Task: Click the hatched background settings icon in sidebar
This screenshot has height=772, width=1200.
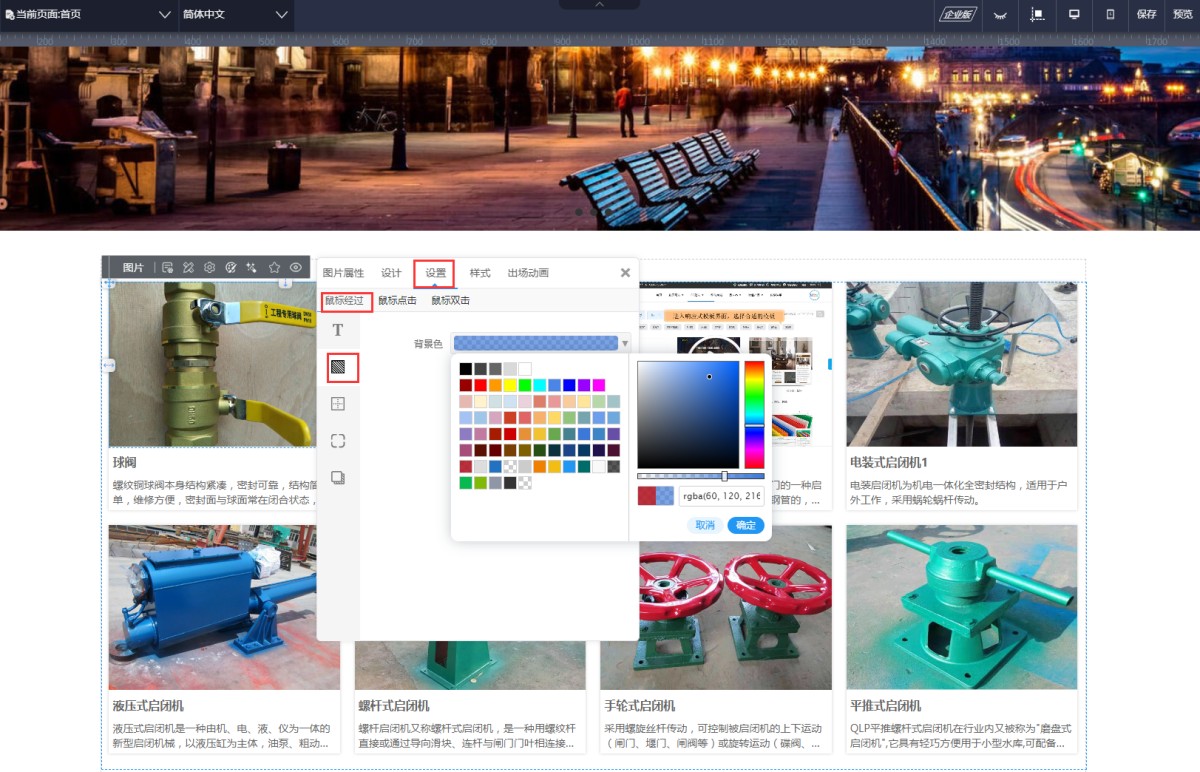Action: click(338, 367)
